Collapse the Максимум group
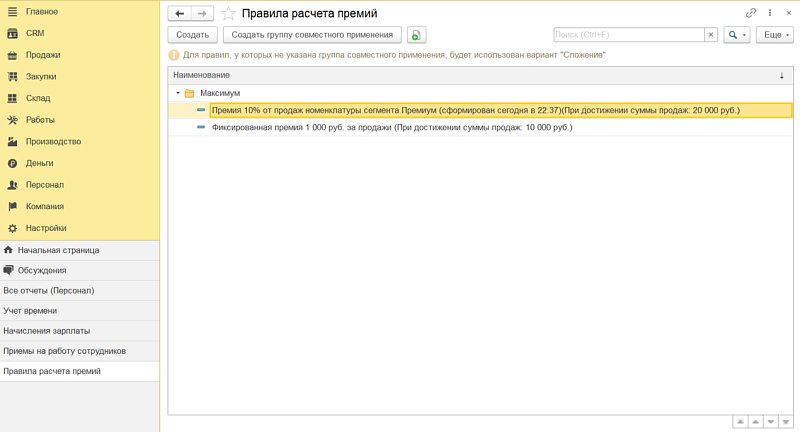The image size is (800, 432). click(x=178, y=93)
